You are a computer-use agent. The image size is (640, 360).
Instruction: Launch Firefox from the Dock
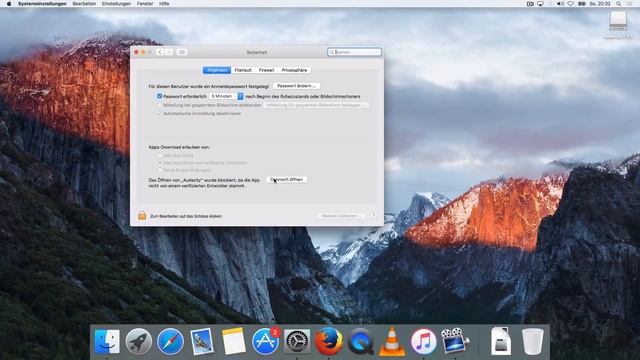point(329,341)
